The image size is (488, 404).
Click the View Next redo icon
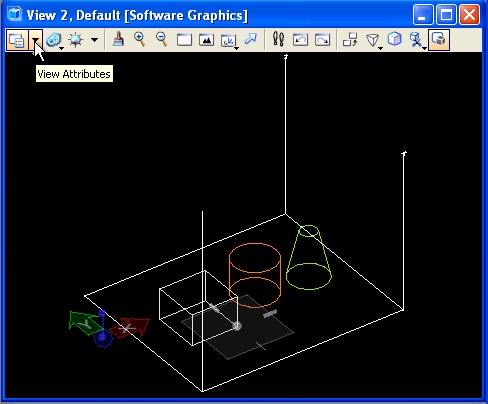(x=322, y=40)
